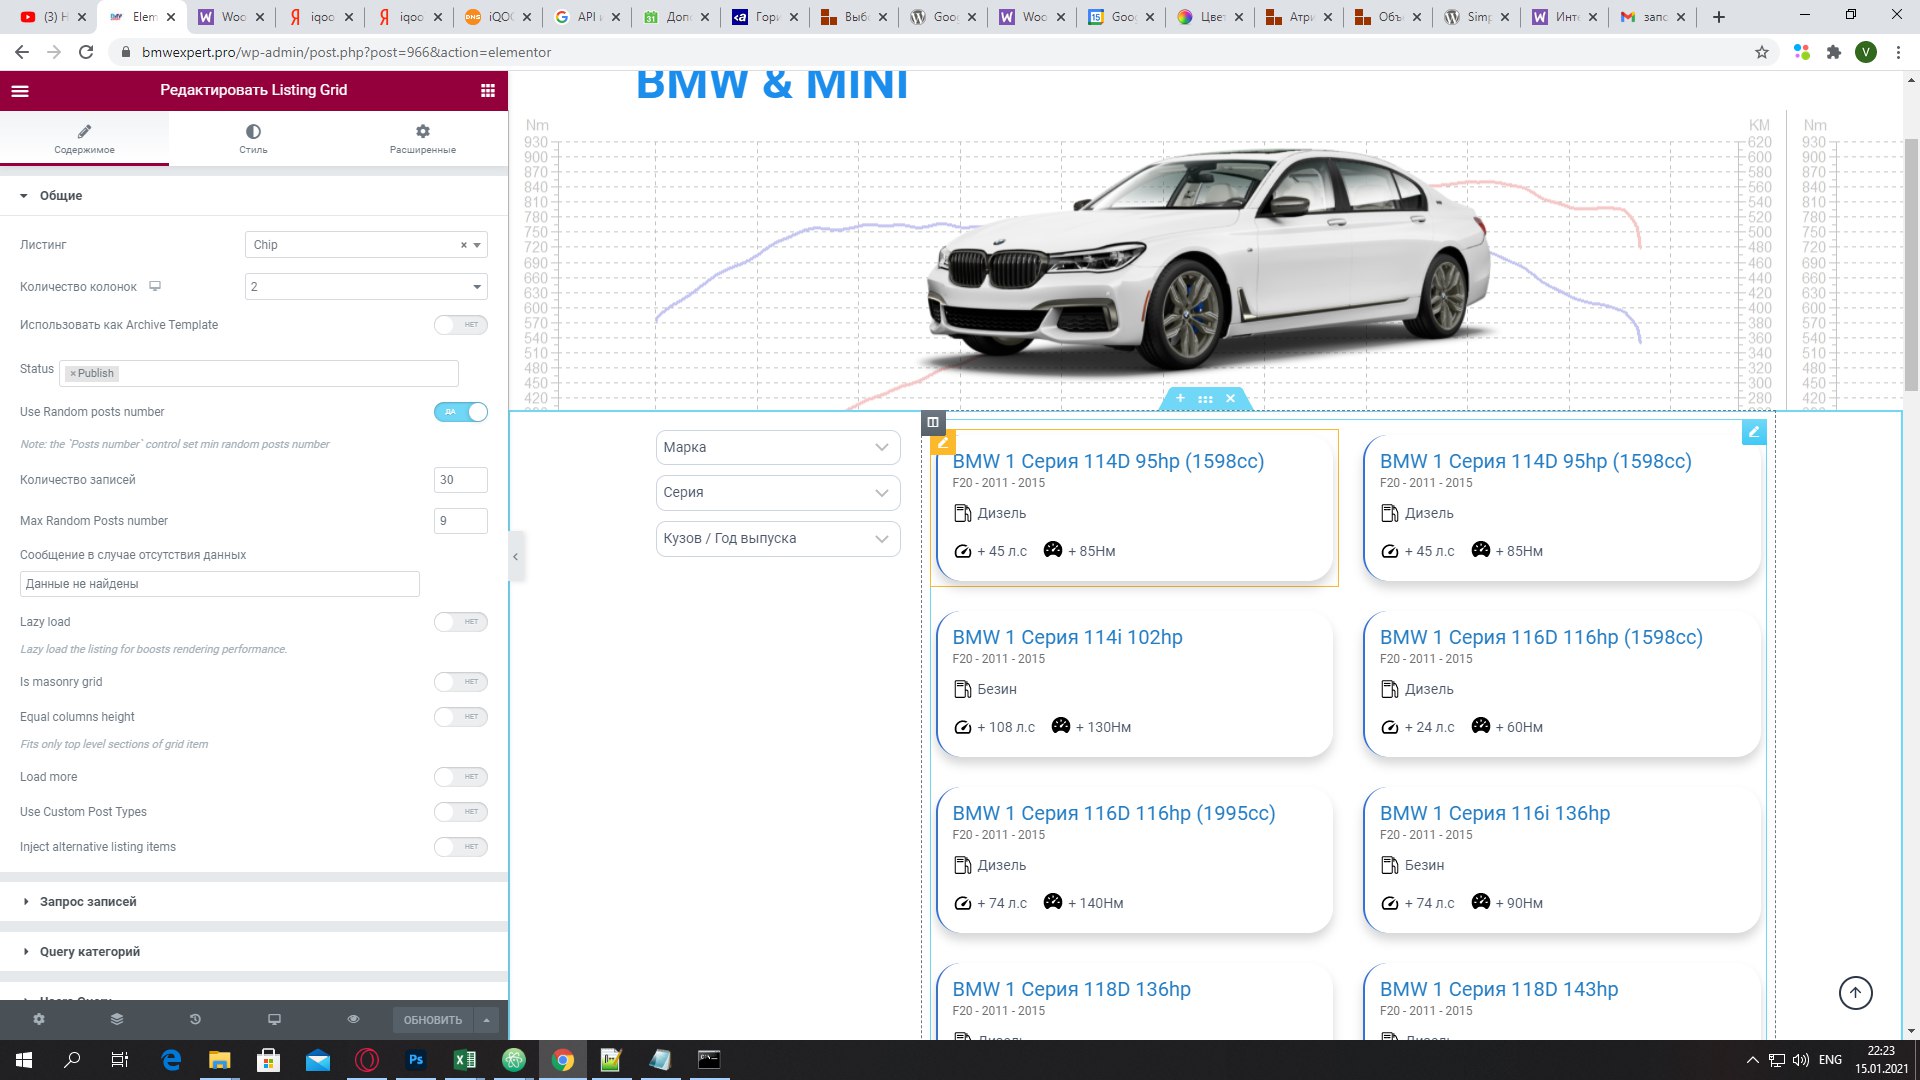Open Кузов / Год выпуска dropdown
The image size is (1920, 1080).
pyautogui.click(x=778, y=538)
